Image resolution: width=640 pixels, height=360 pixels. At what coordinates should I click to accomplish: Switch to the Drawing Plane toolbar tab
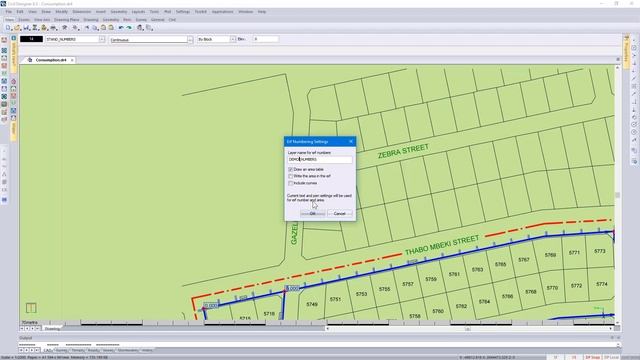coord(67,20)
